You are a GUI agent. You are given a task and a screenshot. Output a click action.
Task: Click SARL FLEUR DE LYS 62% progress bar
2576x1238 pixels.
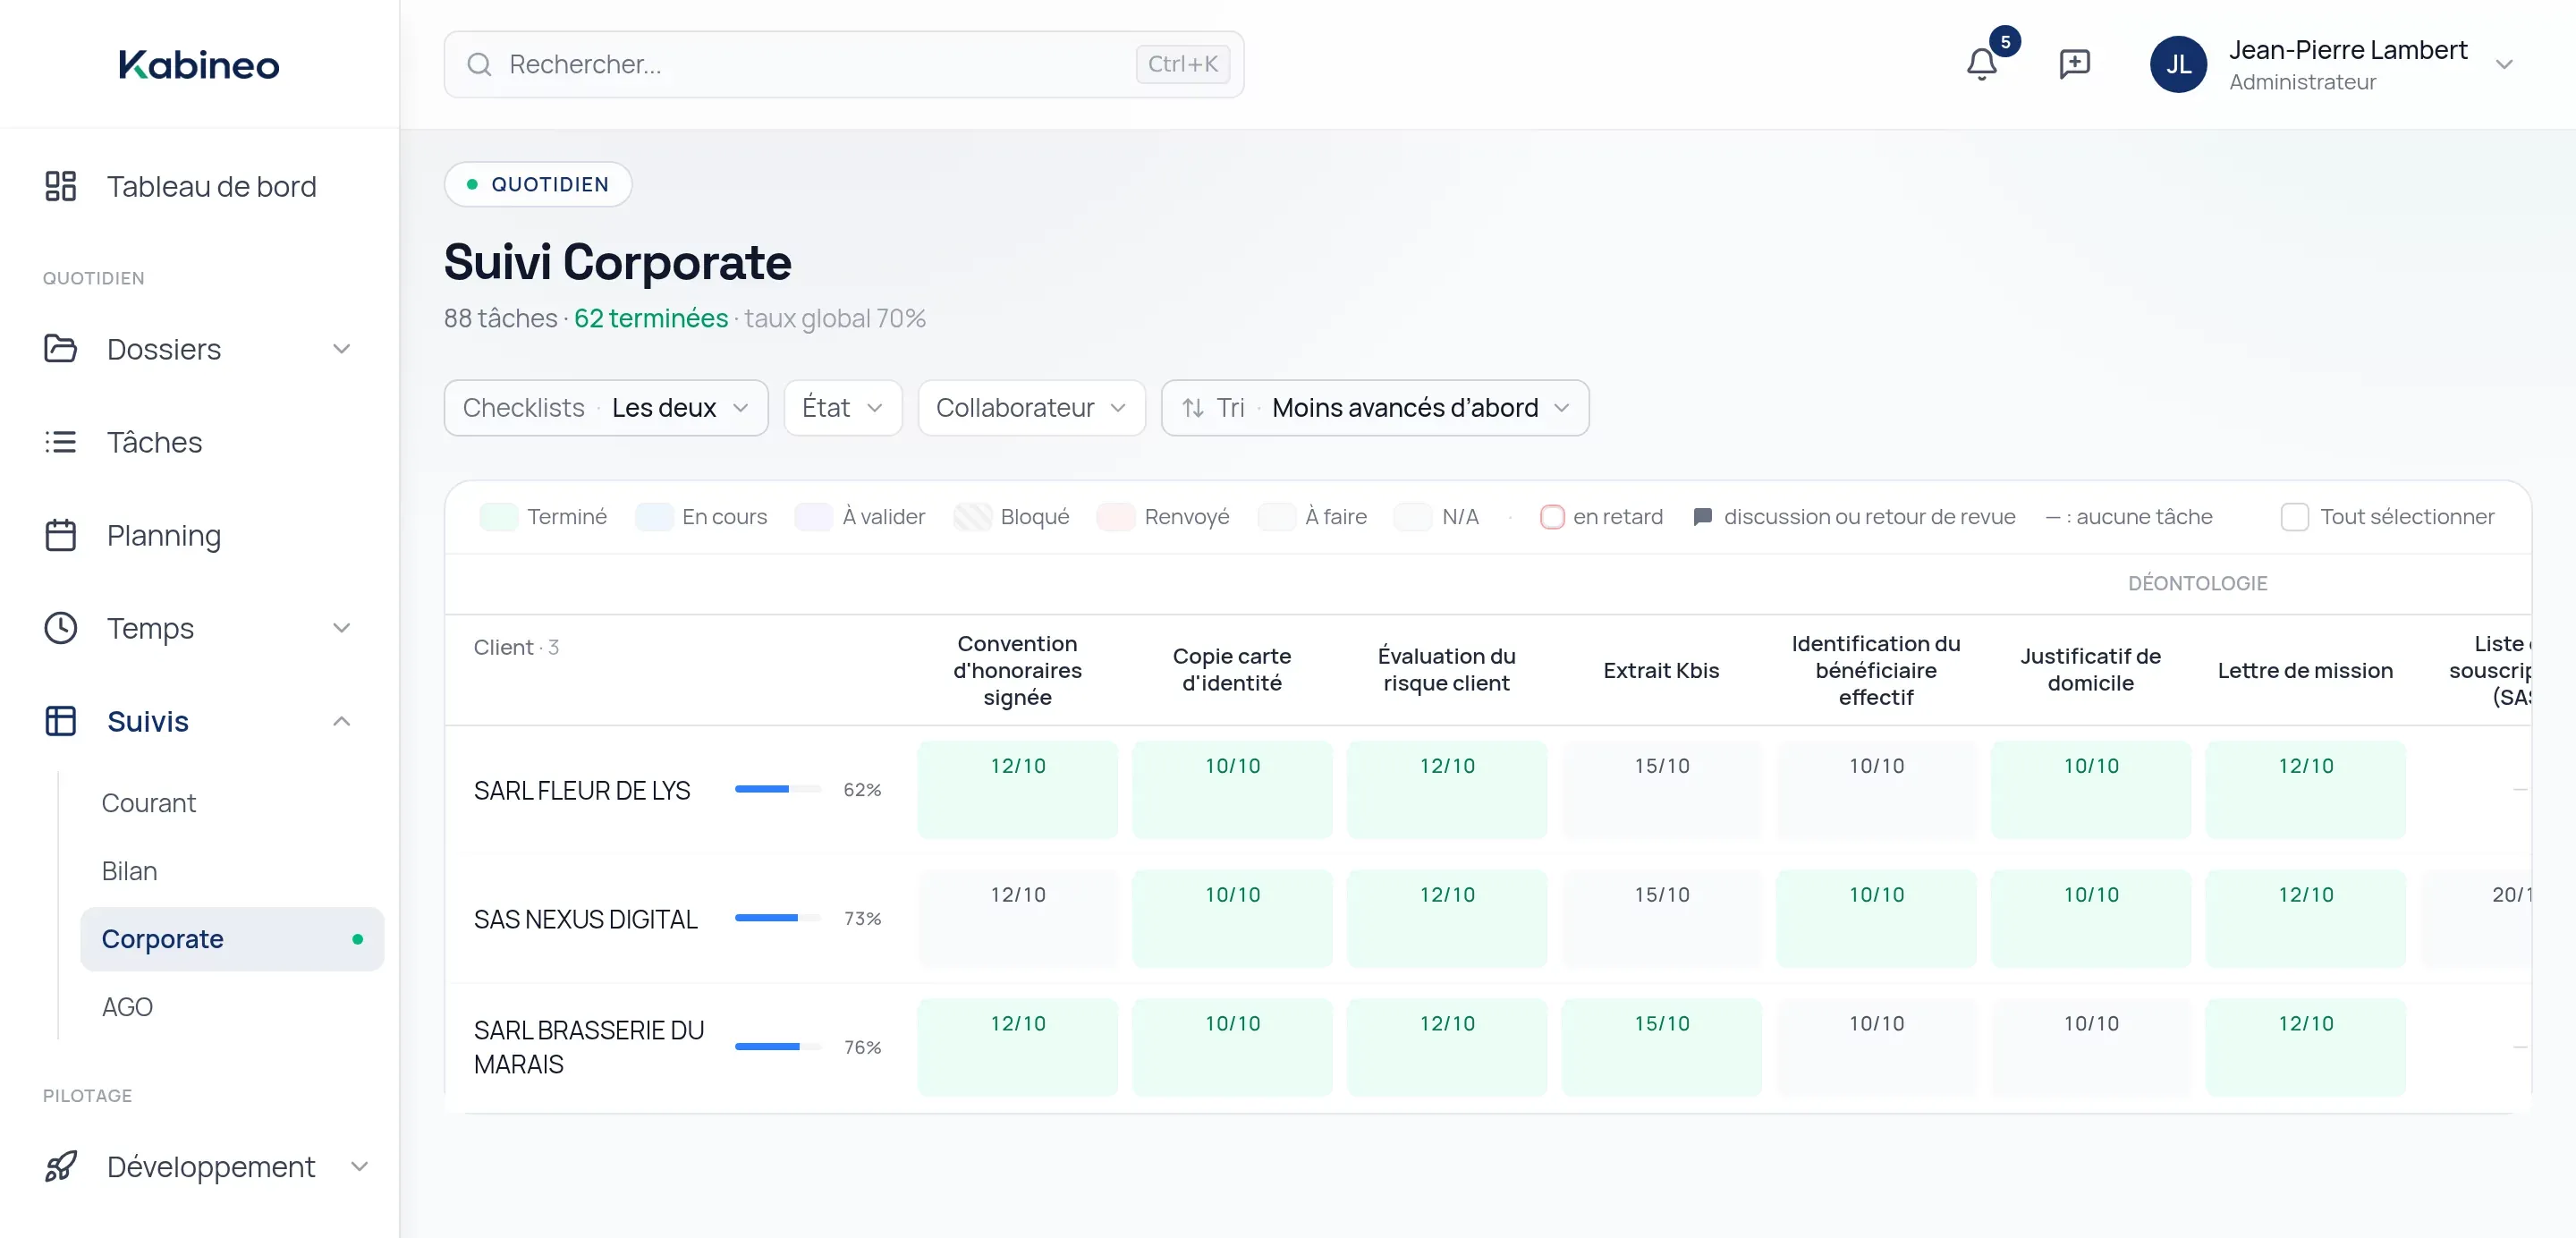(778, 790)
